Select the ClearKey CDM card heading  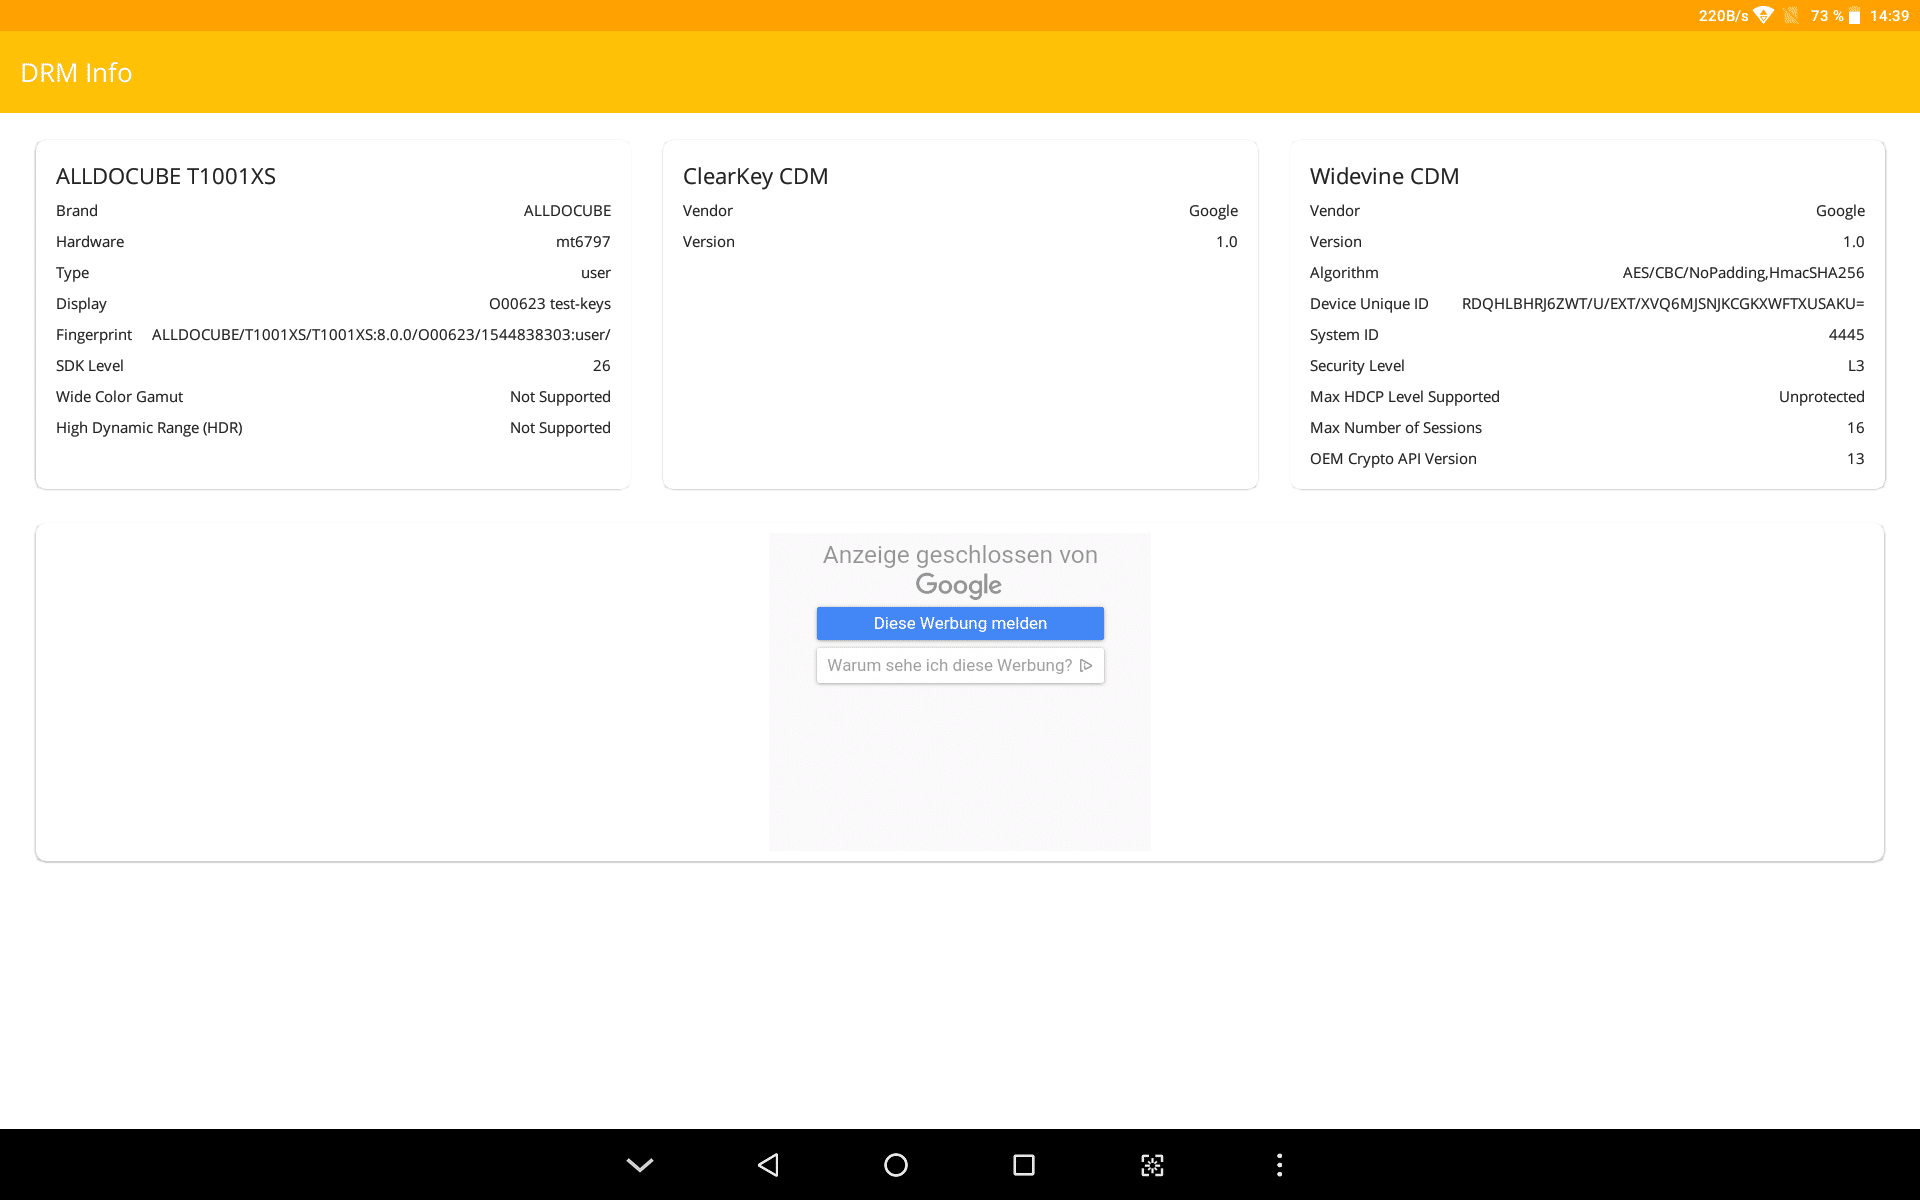[755, 176]
